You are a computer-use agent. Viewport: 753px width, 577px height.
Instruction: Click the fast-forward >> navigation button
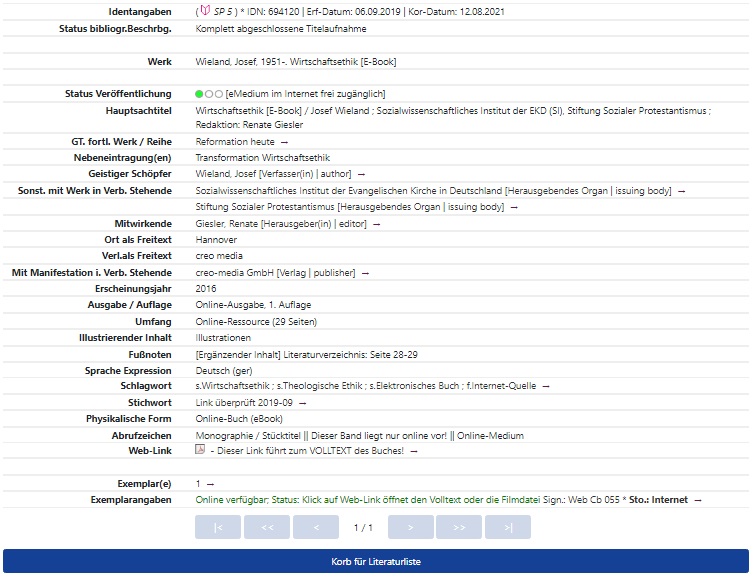pyautogui.click(x=459, y=527)
